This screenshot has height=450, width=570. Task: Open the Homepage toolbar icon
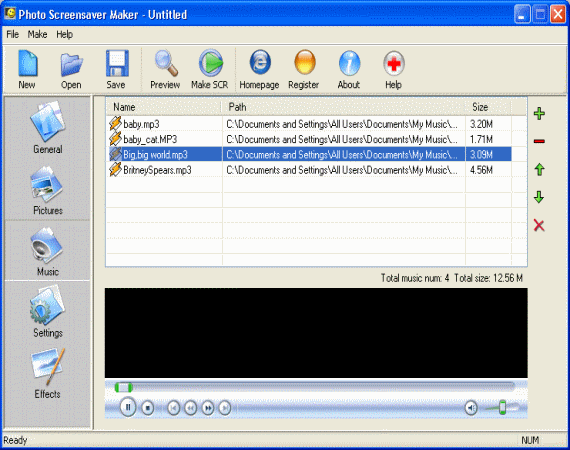[x=260, y=62]
